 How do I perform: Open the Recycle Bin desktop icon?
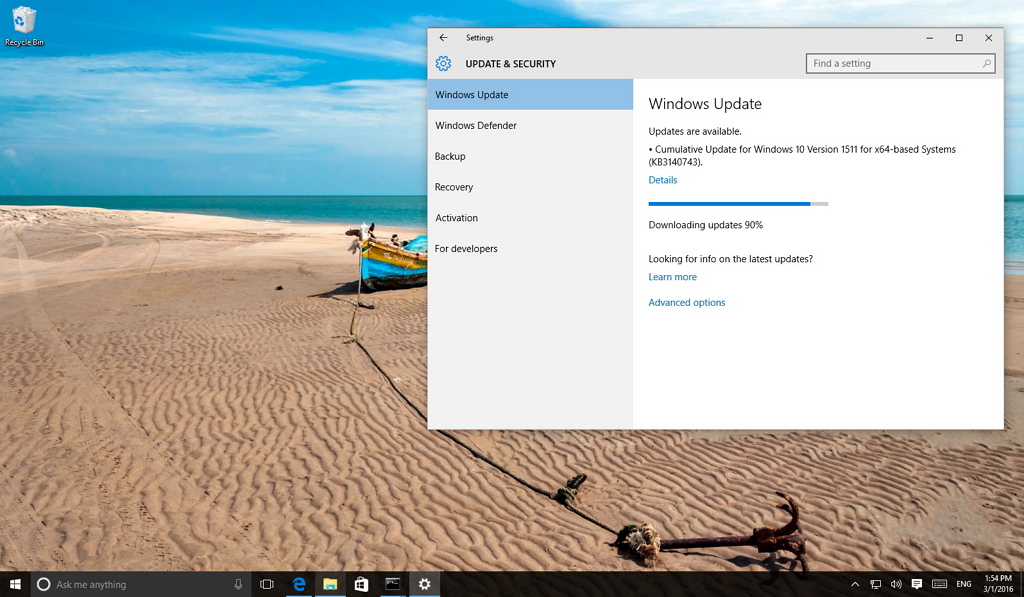tap(24, 27)
